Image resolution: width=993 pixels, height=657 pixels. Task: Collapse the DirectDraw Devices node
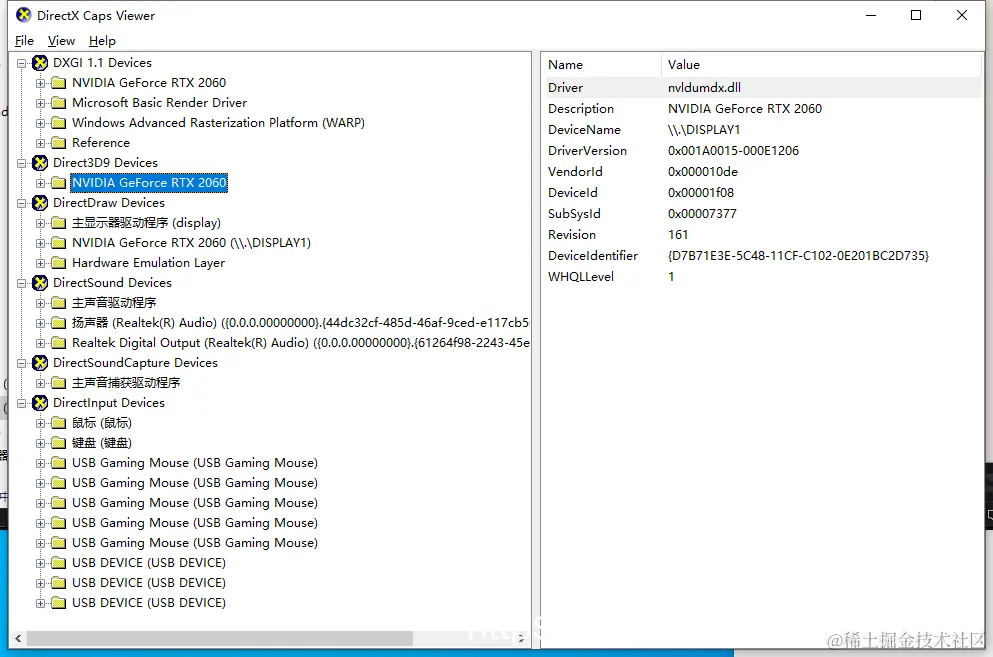[22, 203]
